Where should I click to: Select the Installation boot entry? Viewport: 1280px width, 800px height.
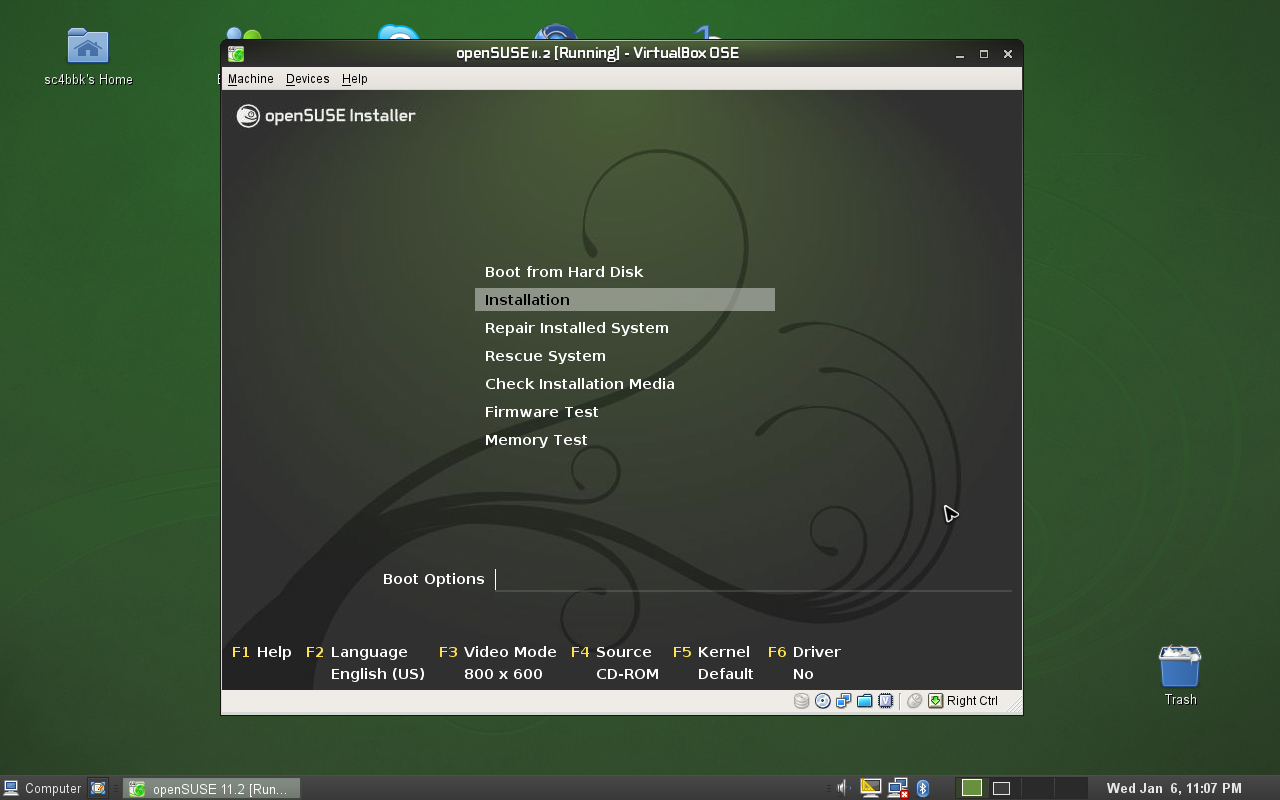pos(625,300)
